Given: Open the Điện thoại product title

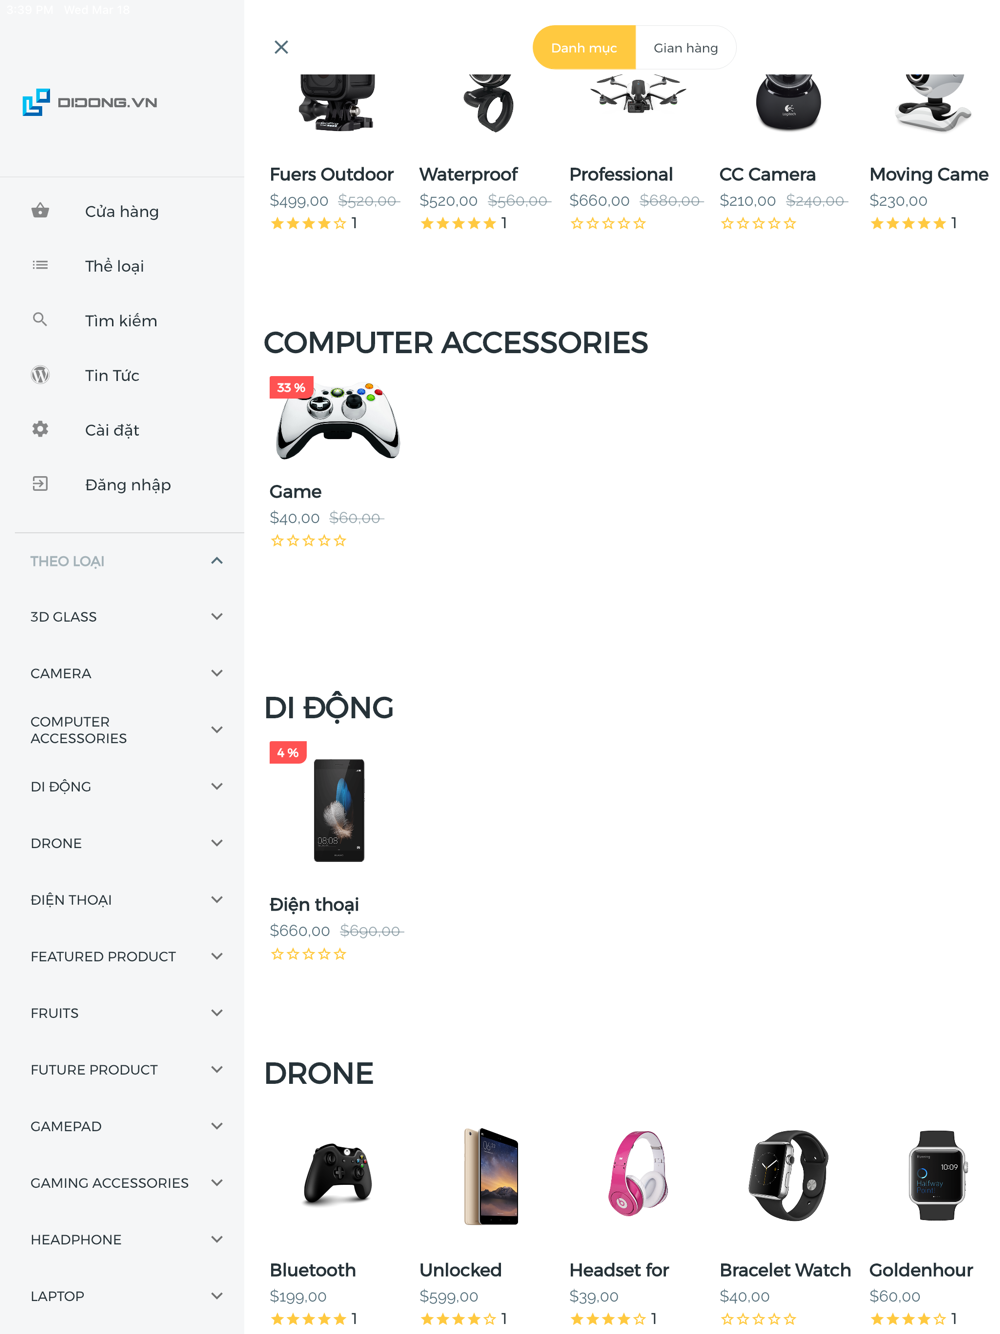Looking at the screenshot, I should coord(314,905).
